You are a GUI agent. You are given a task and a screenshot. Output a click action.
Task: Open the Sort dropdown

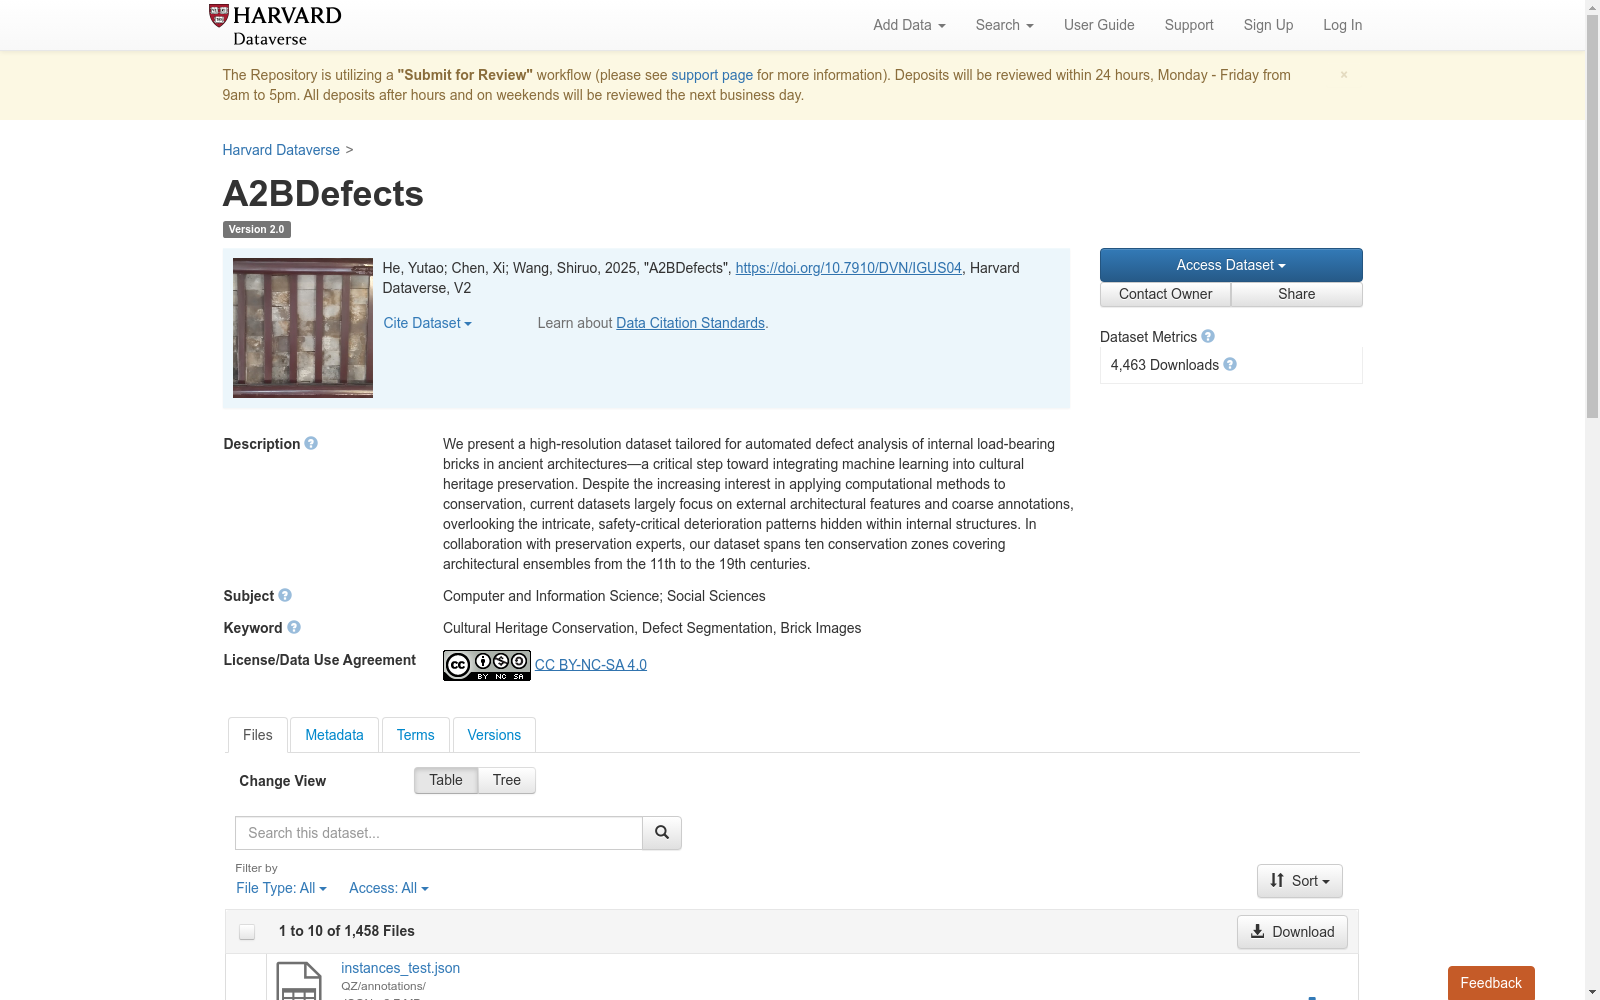tap(1300, 881)
